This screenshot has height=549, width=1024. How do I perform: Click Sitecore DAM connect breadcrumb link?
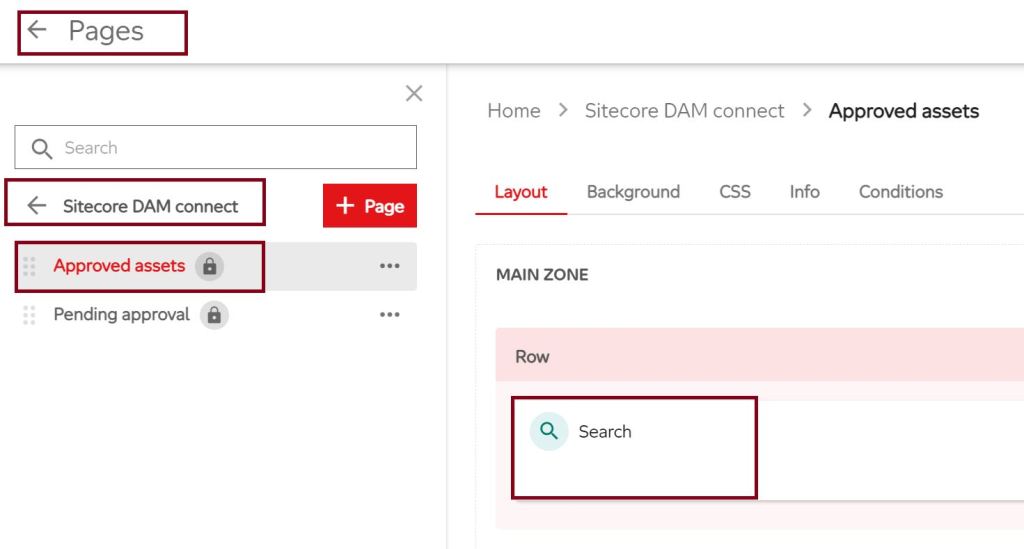pyautogui.click(x=684, y=111)
